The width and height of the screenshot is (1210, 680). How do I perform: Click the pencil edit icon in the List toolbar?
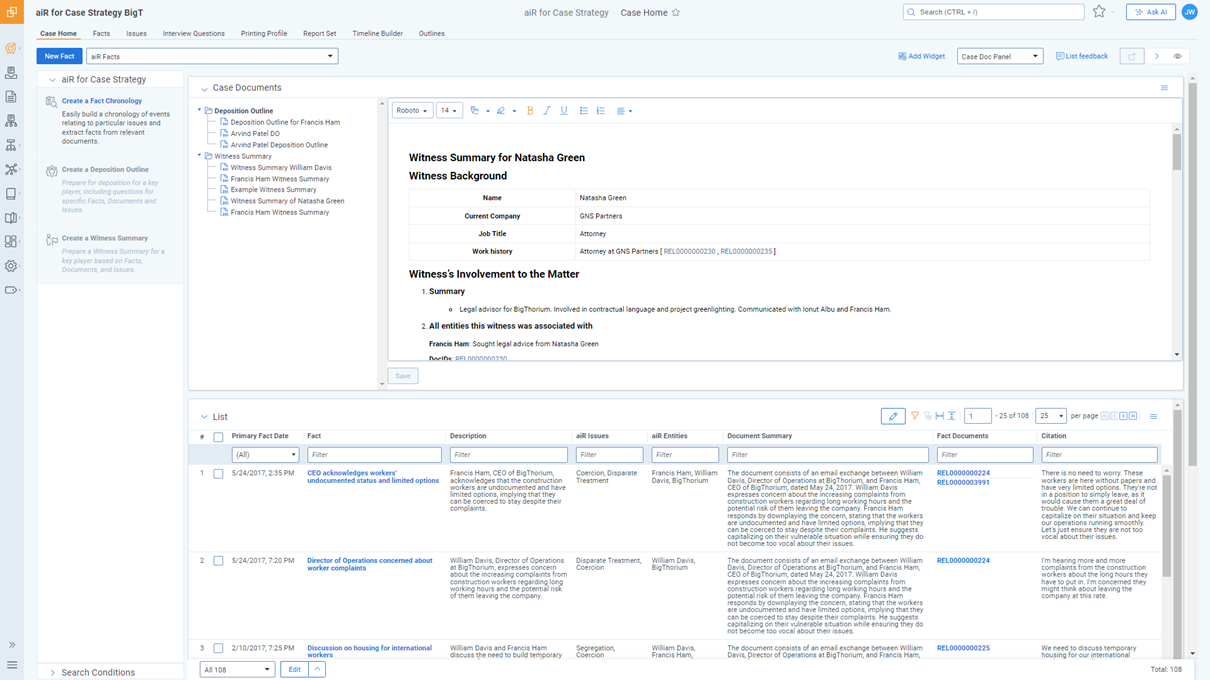pos(893,416)
